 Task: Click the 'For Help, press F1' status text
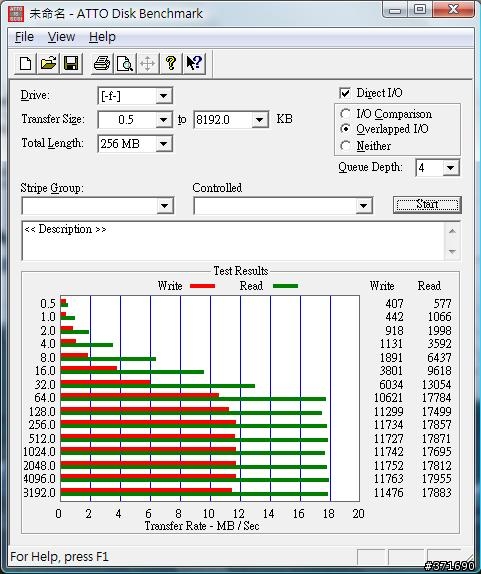click(59, 557)
